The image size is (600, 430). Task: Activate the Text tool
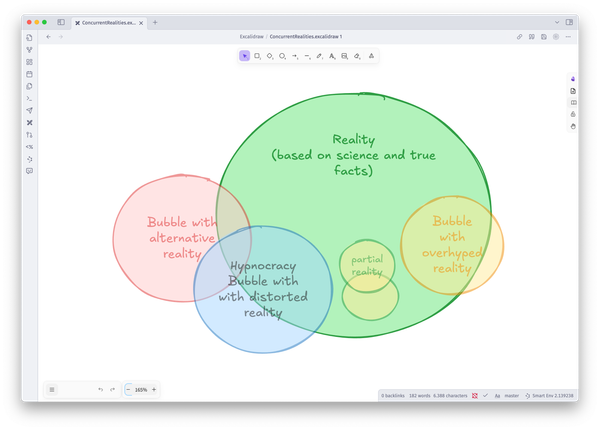click(332, 56)
